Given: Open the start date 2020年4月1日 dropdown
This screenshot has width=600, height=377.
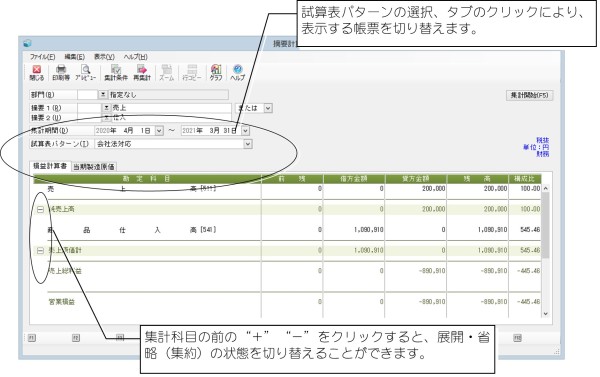Looking at the screenshot, I should point(159,131).
